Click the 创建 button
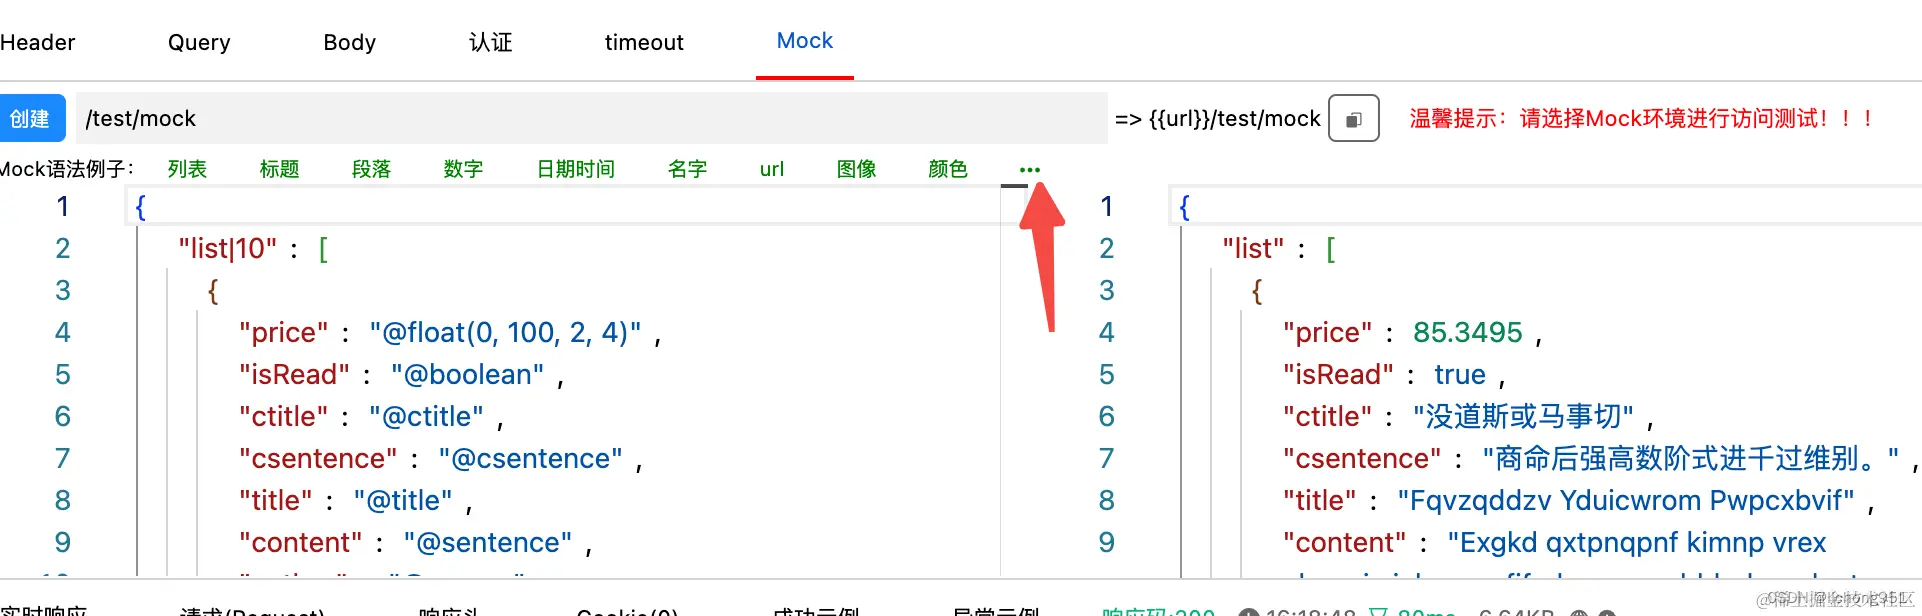1922x616 pixels. [30, 119]
